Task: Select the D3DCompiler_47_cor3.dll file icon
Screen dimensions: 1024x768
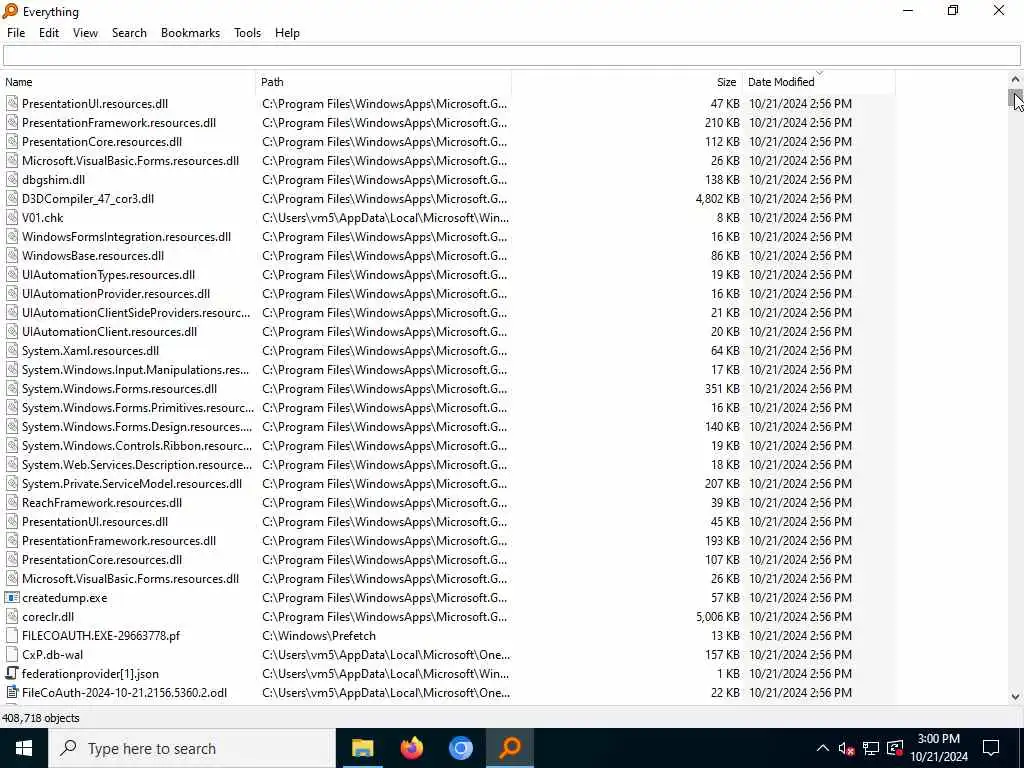Action: click(x=12, y=199)
